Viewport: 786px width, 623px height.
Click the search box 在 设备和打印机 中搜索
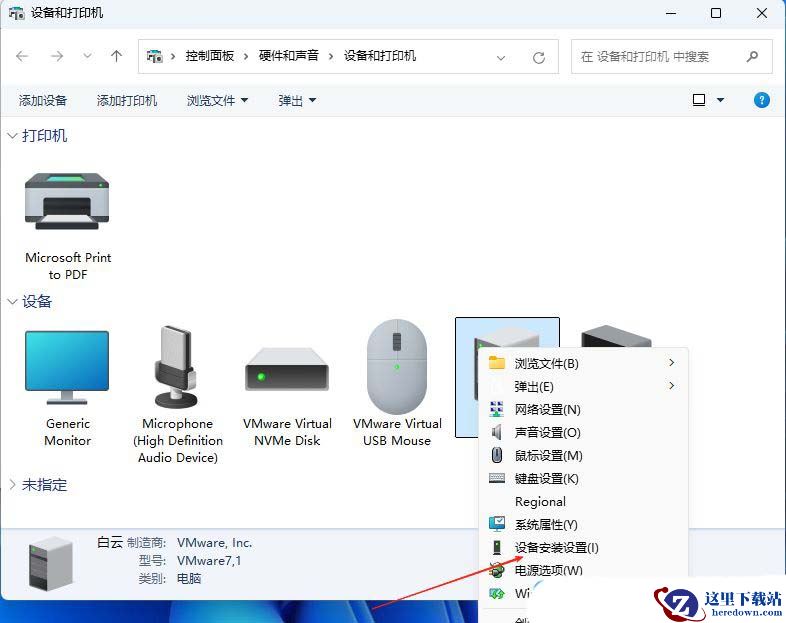click(x=671, y=57)
